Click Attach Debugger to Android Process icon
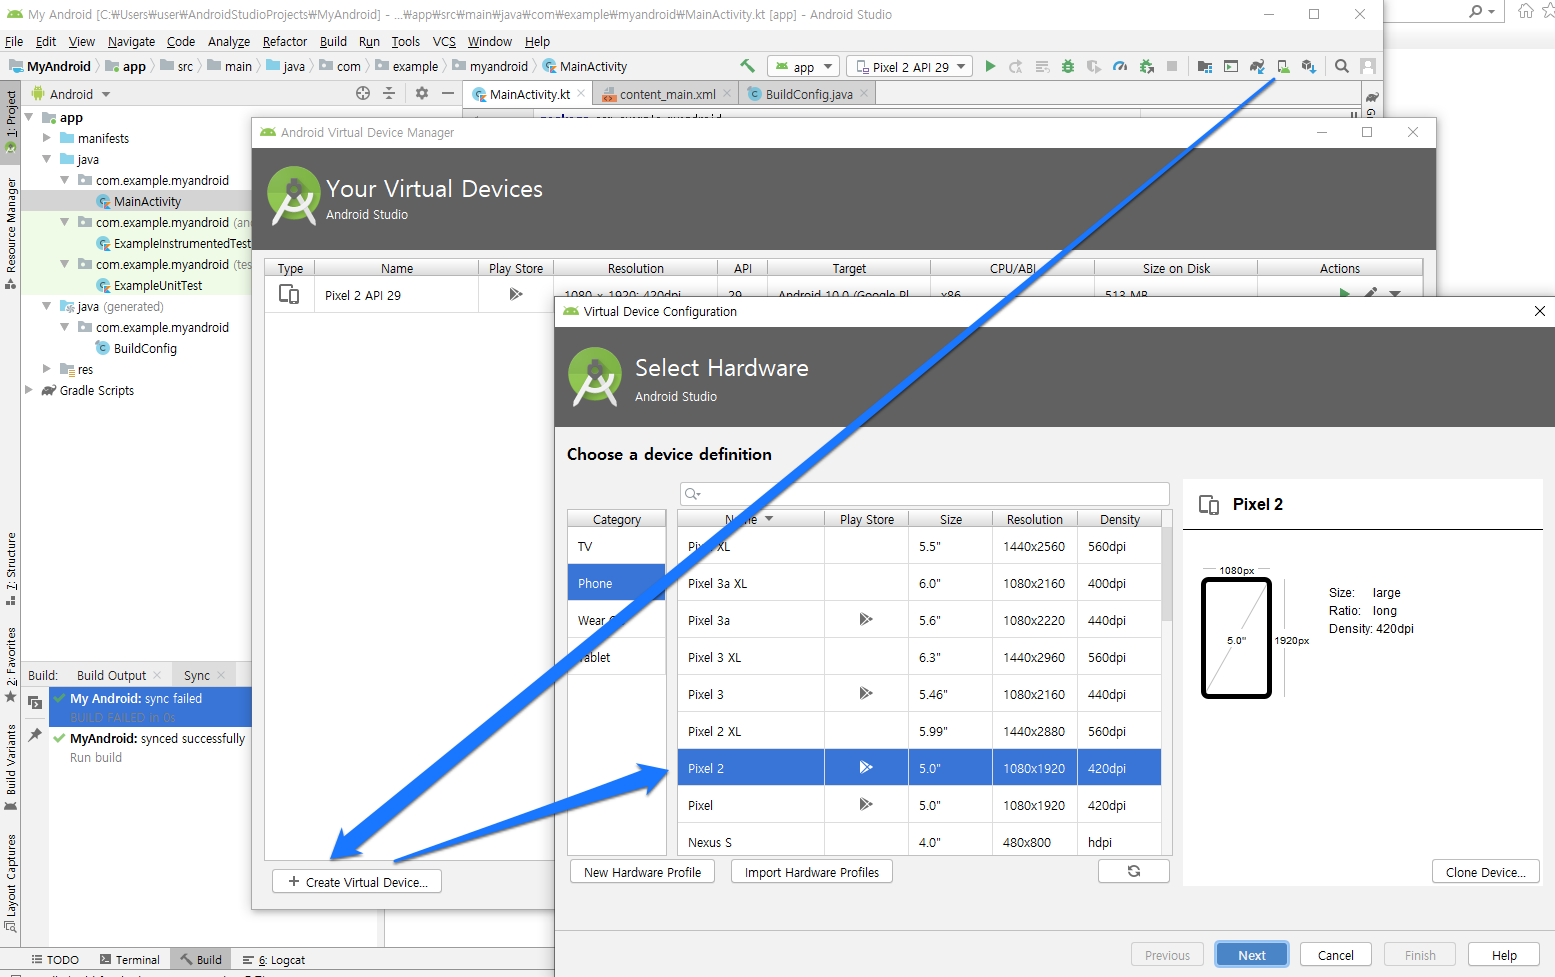 (1146, 66)
